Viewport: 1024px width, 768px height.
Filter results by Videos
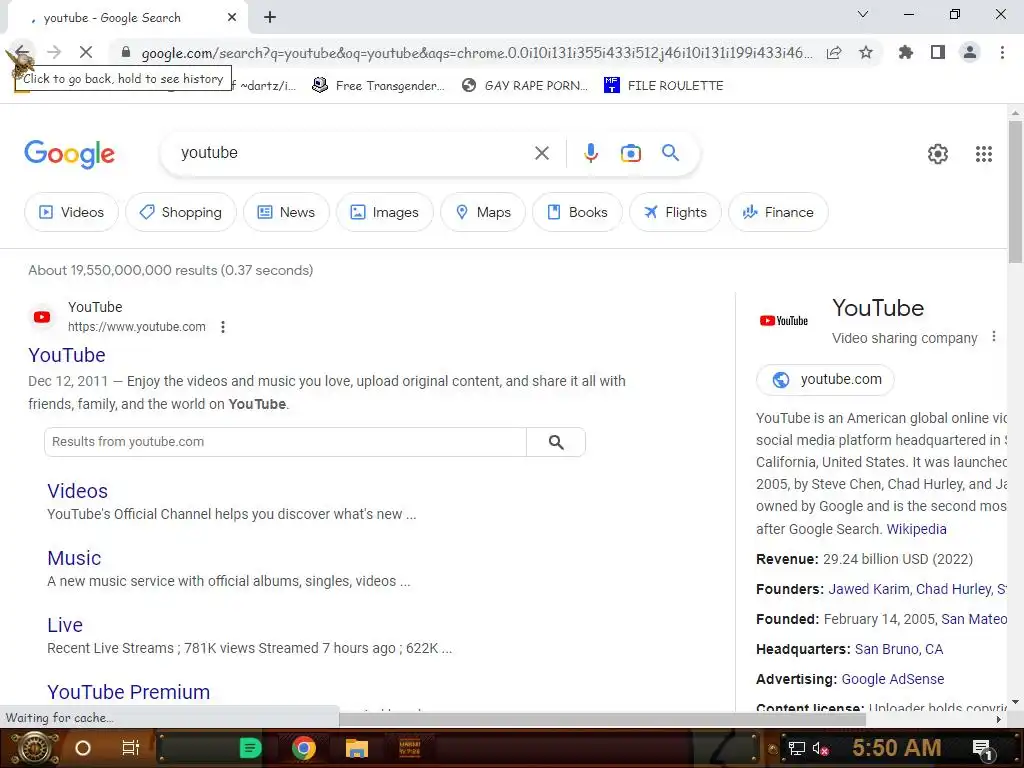click(71, 212)
